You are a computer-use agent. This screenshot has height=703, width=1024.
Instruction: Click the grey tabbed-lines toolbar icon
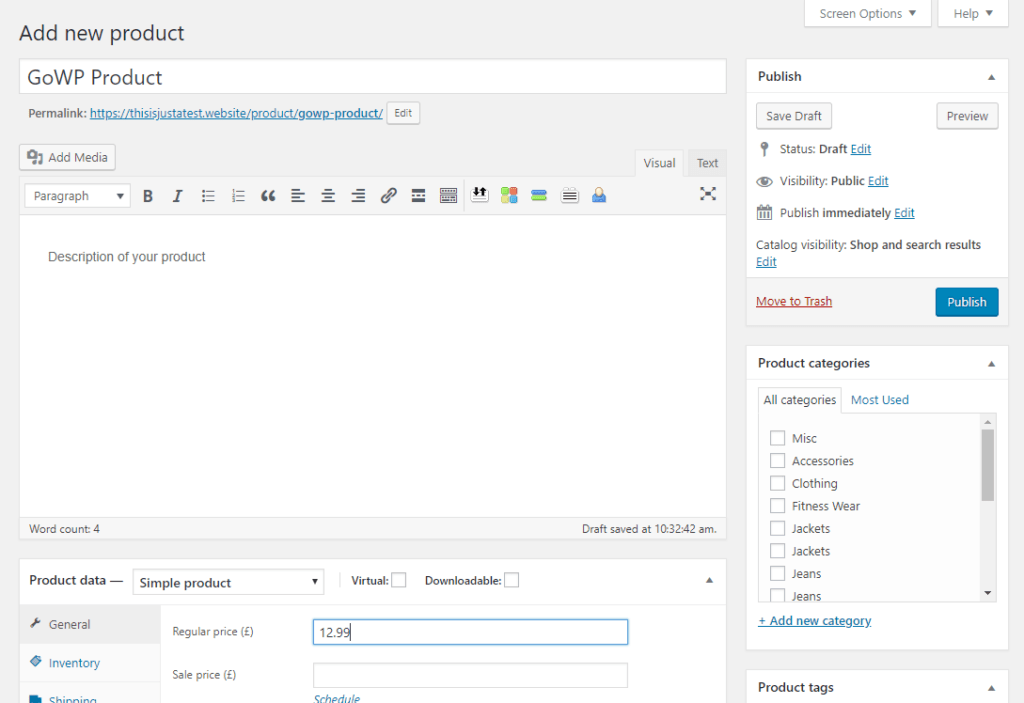point(569,195)
